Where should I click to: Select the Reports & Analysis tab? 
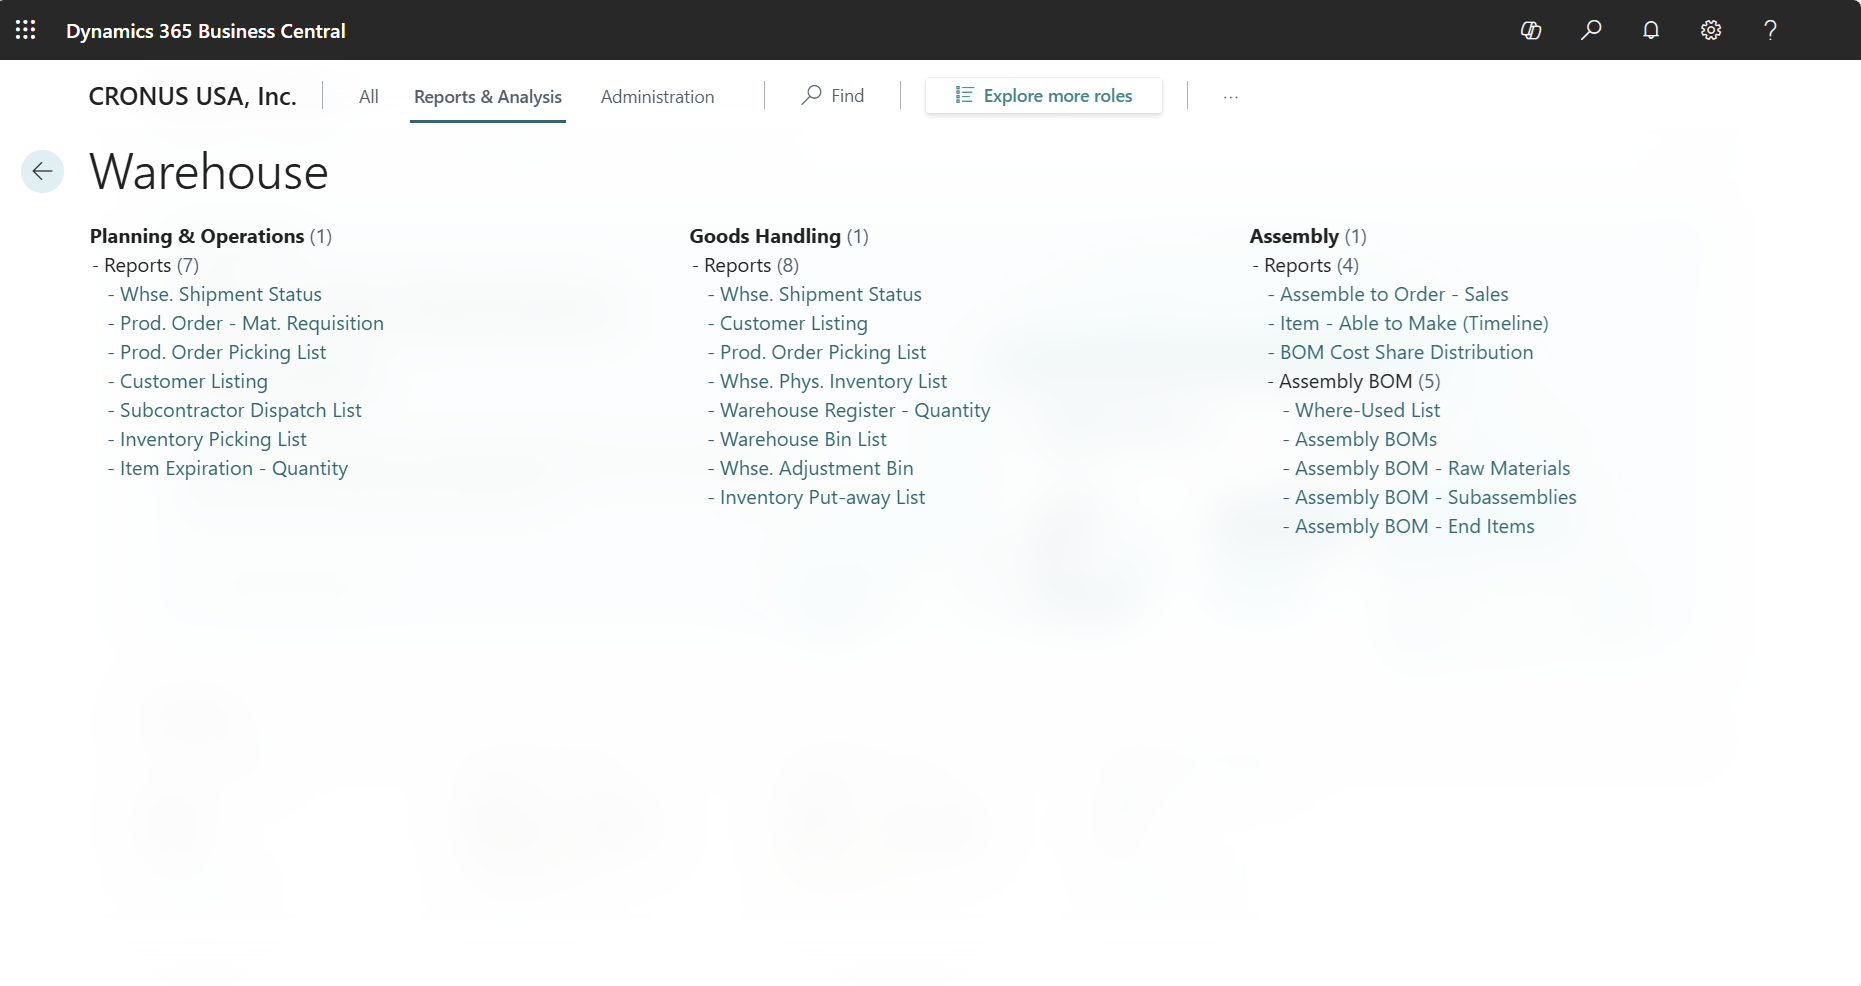coord(487,96)
